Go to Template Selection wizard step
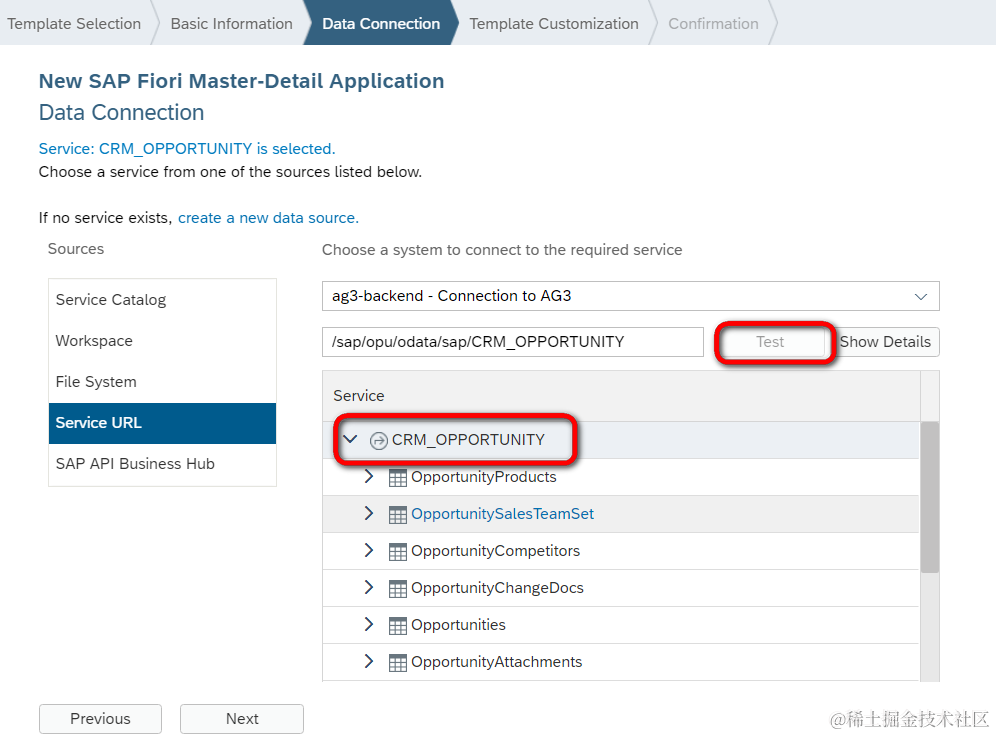The image size is (996, 736). pos(74,23)
